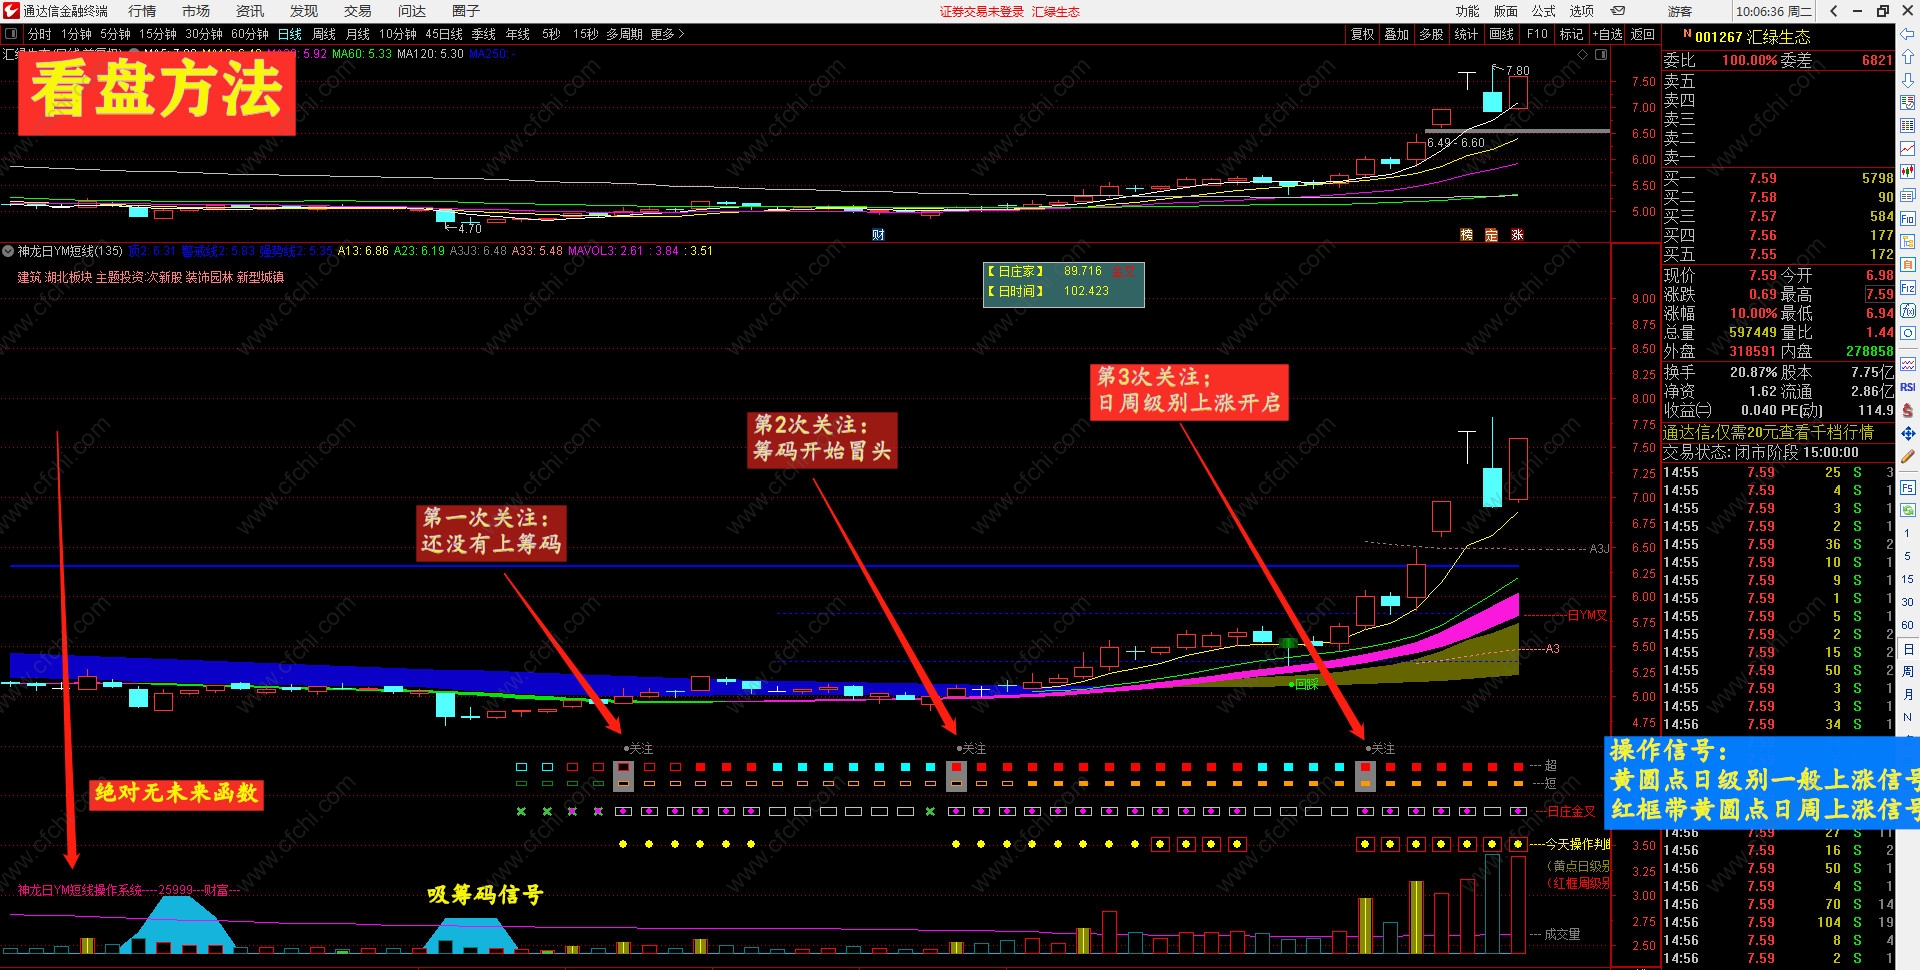Click the back chevron in title bar
Viewport: 1920px width, 970px height.
1833,11
